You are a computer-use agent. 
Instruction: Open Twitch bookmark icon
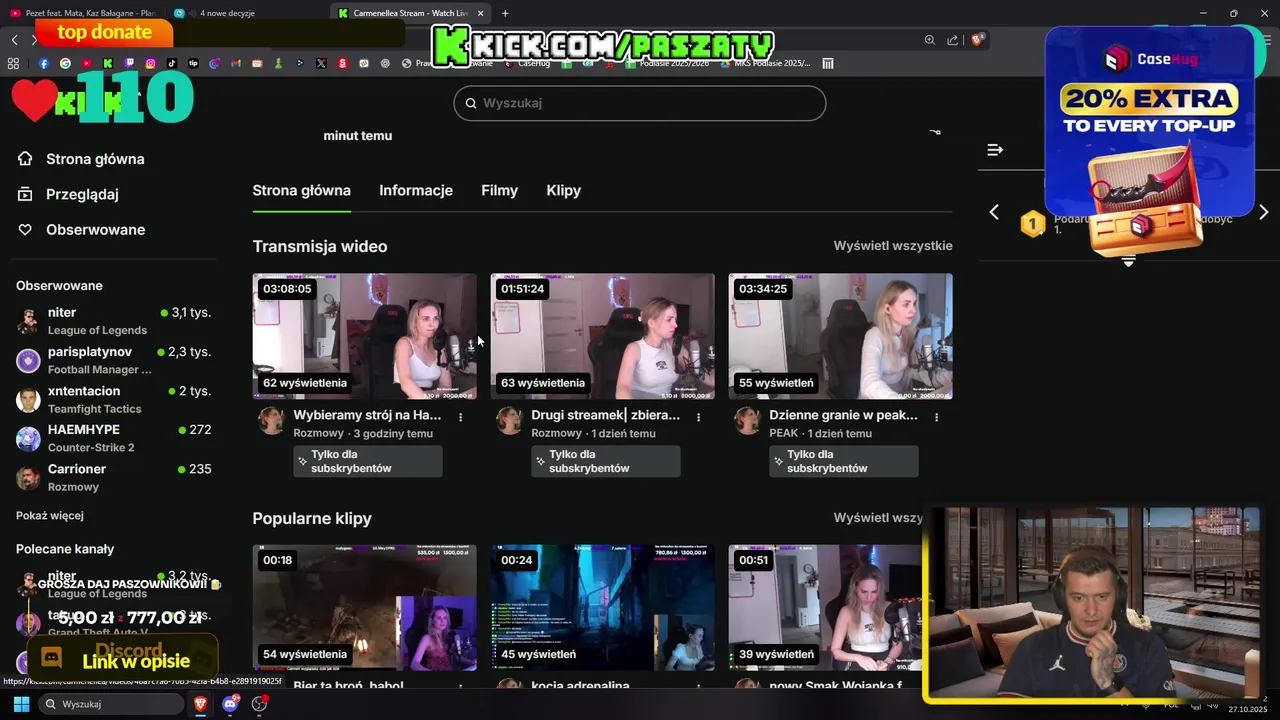click(129, 63)
